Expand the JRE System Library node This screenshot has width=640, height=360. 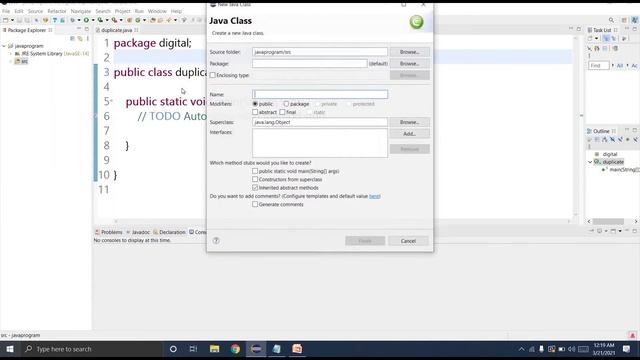pyautogui.click(x=11, y=54)
